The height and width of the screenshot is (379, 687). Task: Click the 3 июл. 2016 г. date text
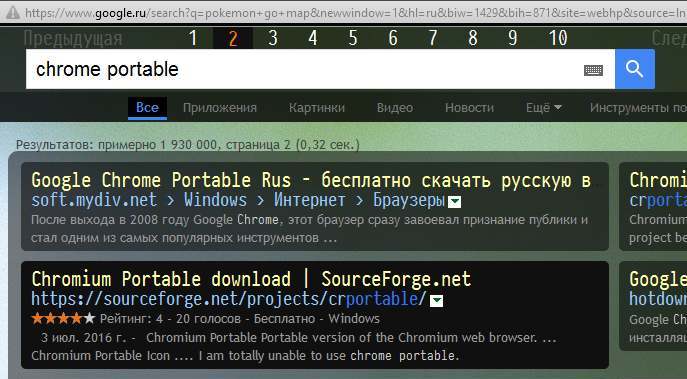coord(84,338)
